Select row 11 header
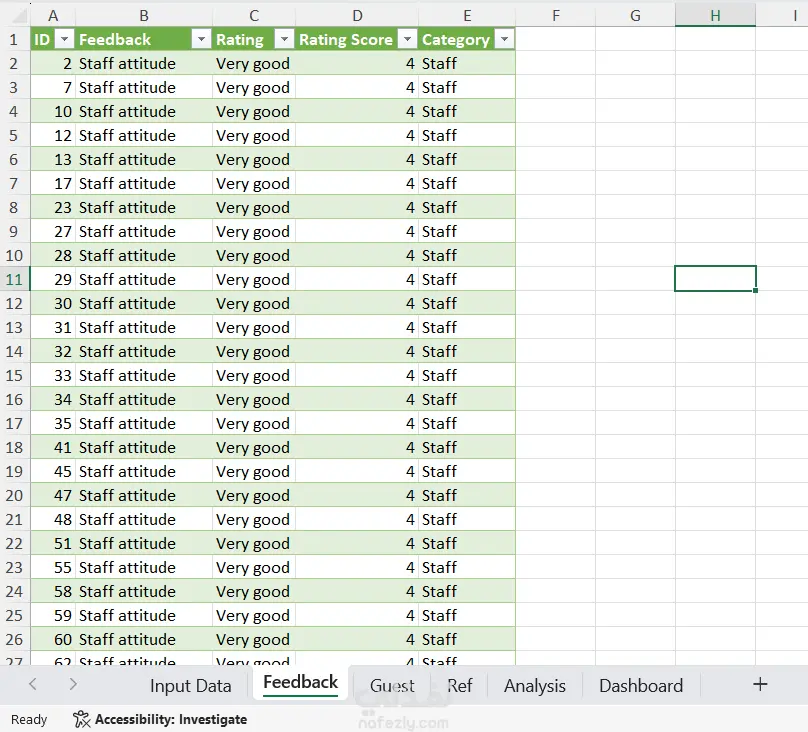The image size is (808, 732). (14, 279)
